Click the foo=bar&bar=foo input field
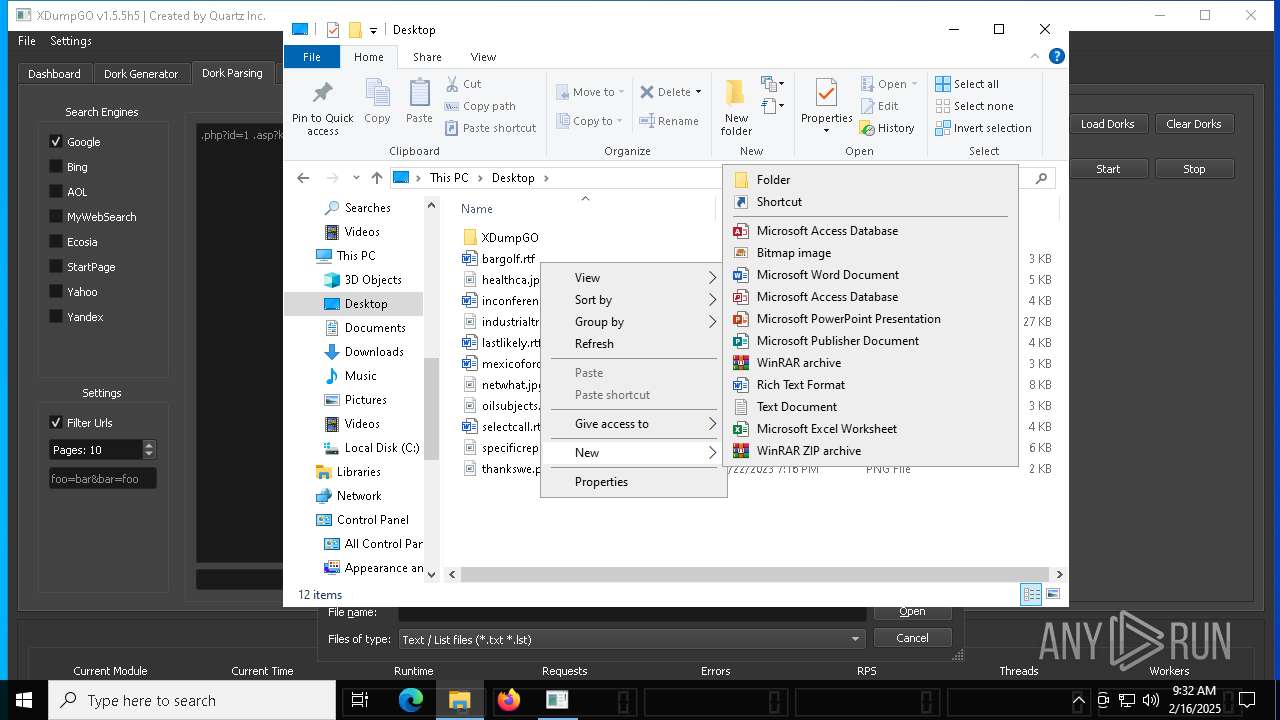The height and width of the screenshot is (720, 1280). click(x=103, y=479)
